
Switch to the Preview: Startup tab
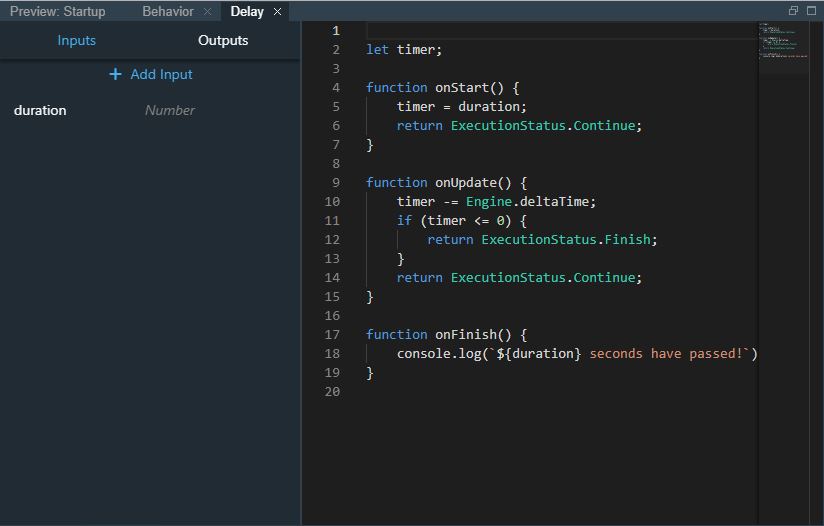coord(57,12)
